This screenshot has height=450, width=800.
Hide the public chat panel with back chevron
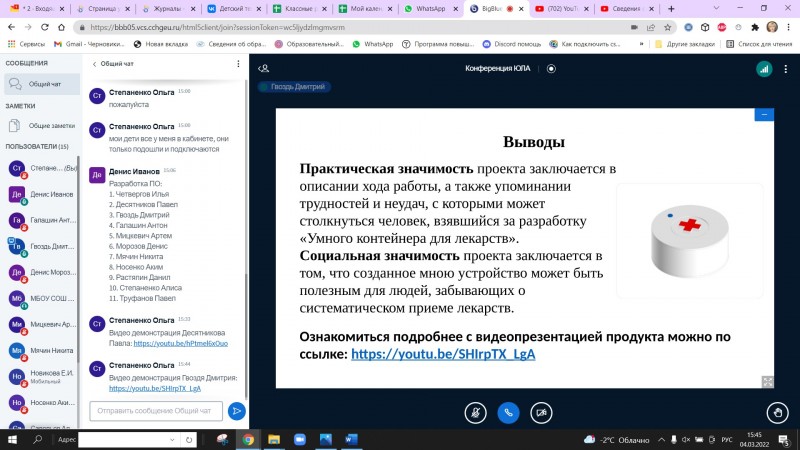click(94, 63)
